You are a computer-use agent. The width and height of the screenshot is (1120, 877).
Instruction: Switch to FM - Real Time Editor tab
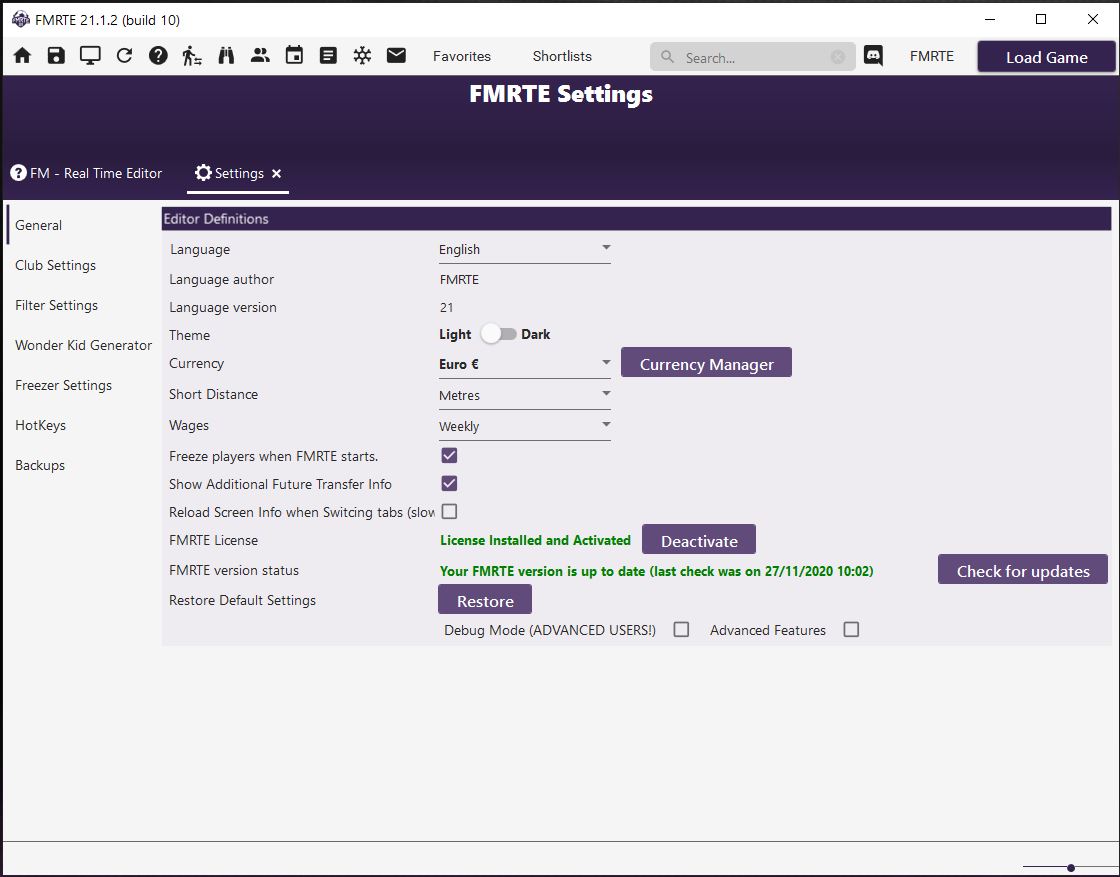point(87,173)
